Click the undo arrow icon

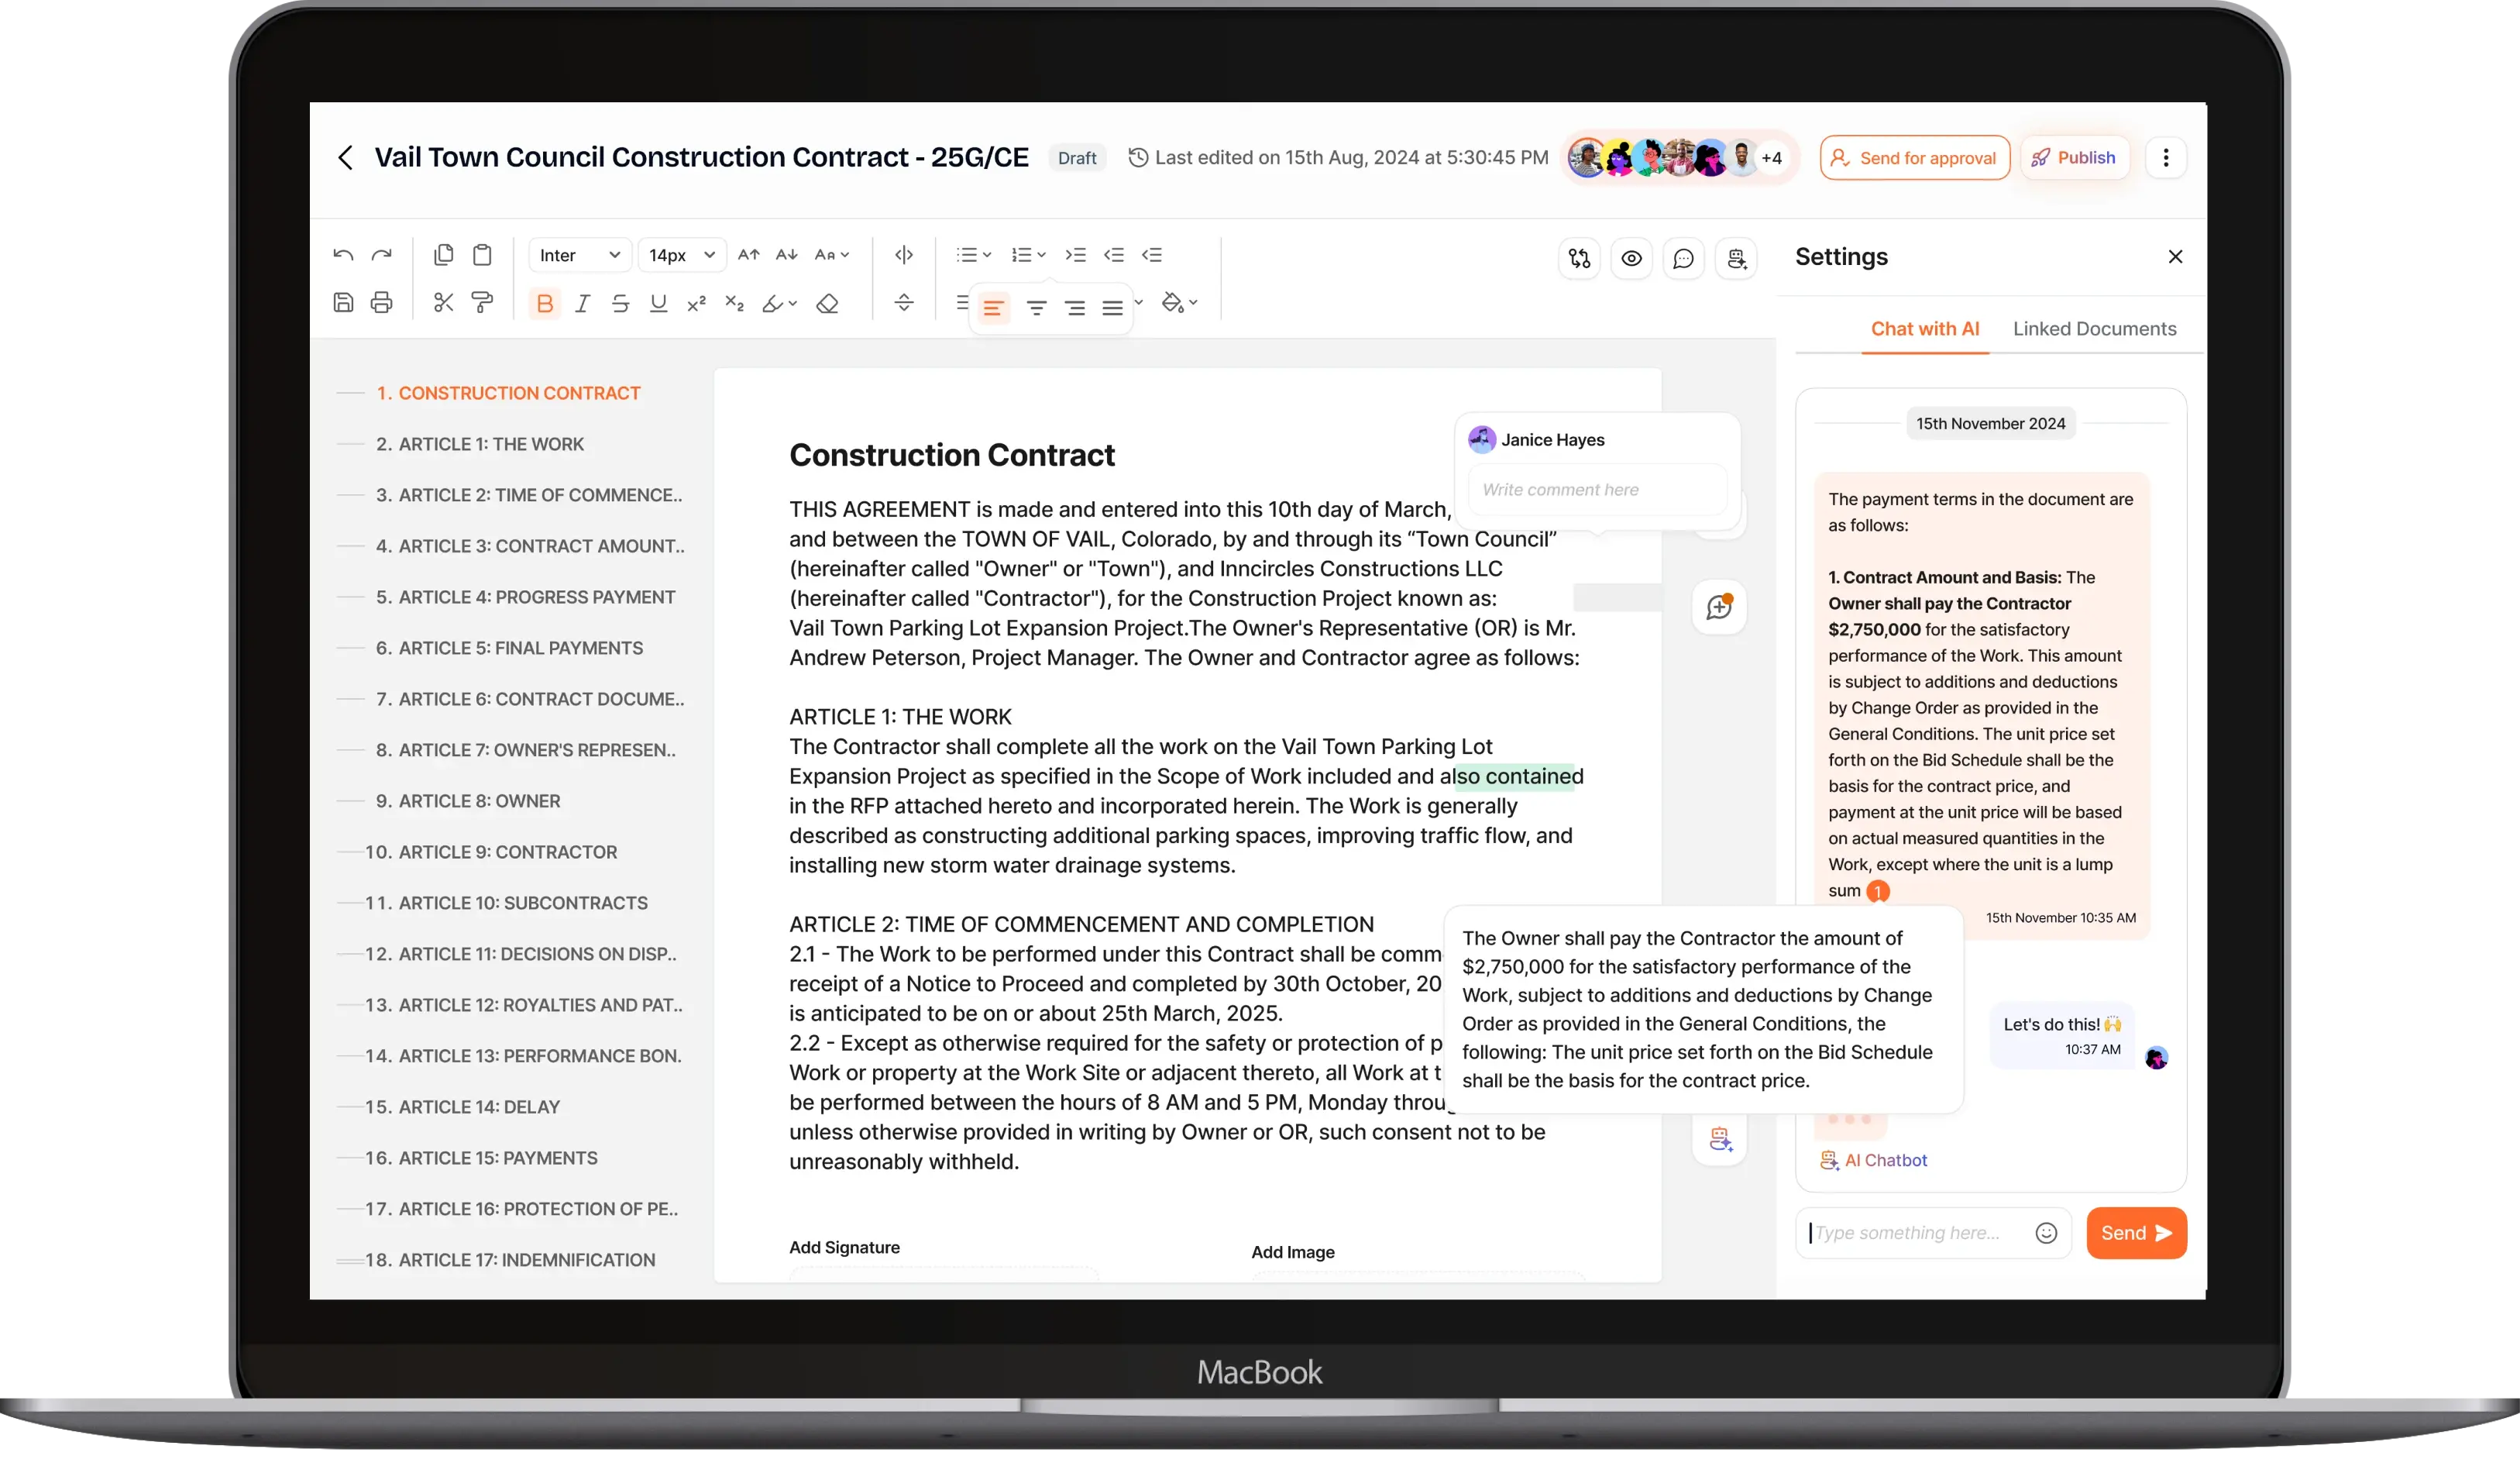(343, 255)
